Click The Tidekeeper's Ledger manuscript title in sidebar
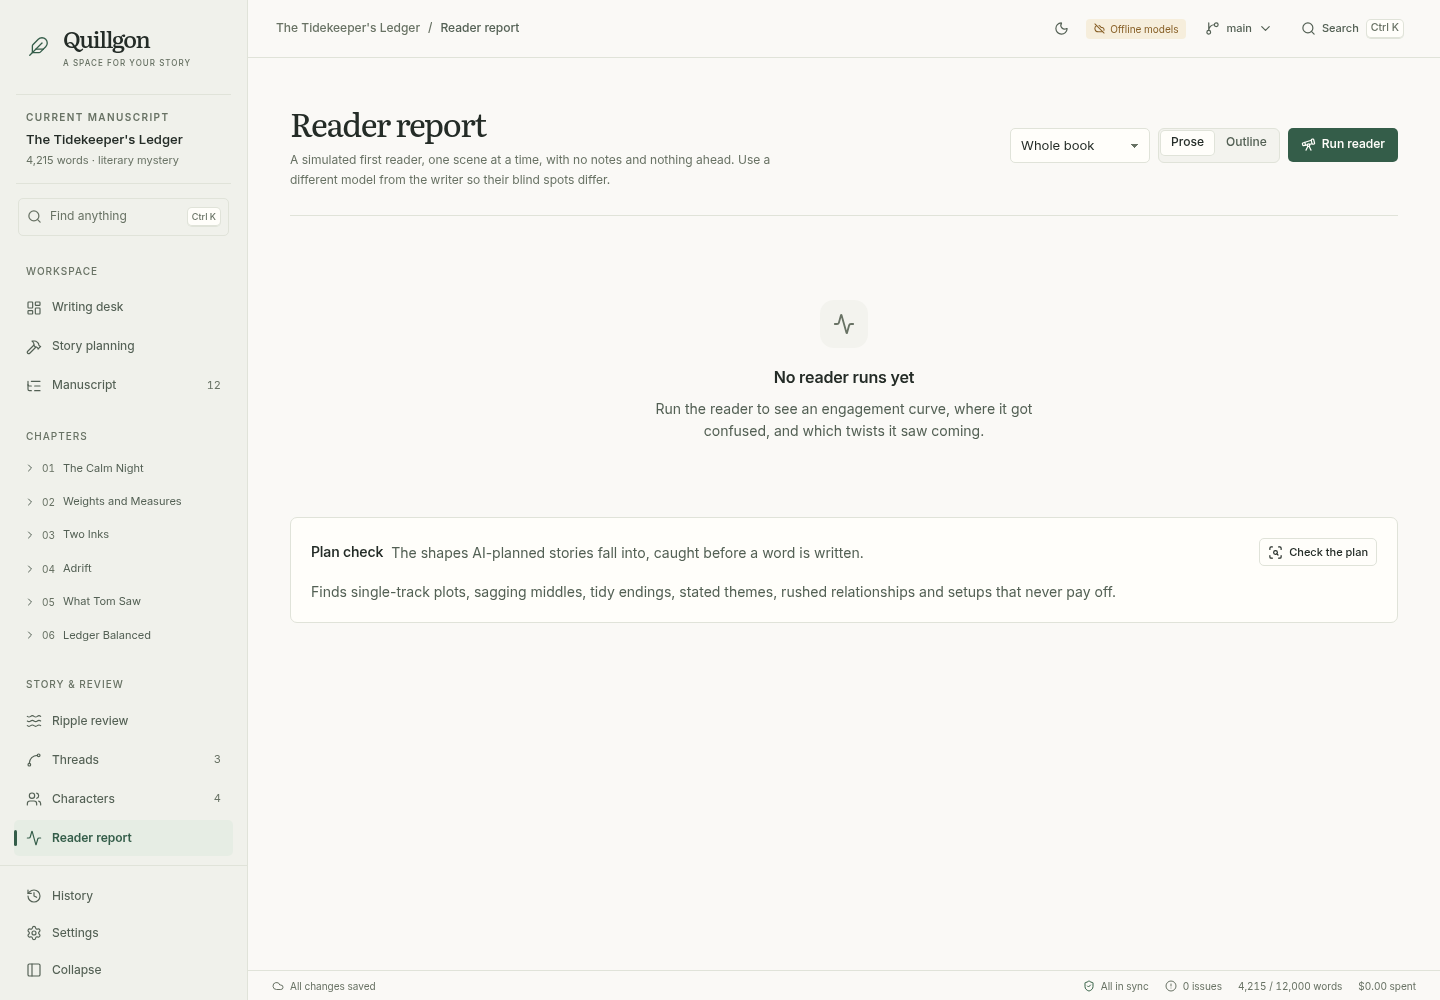 [x=104, y=140]
